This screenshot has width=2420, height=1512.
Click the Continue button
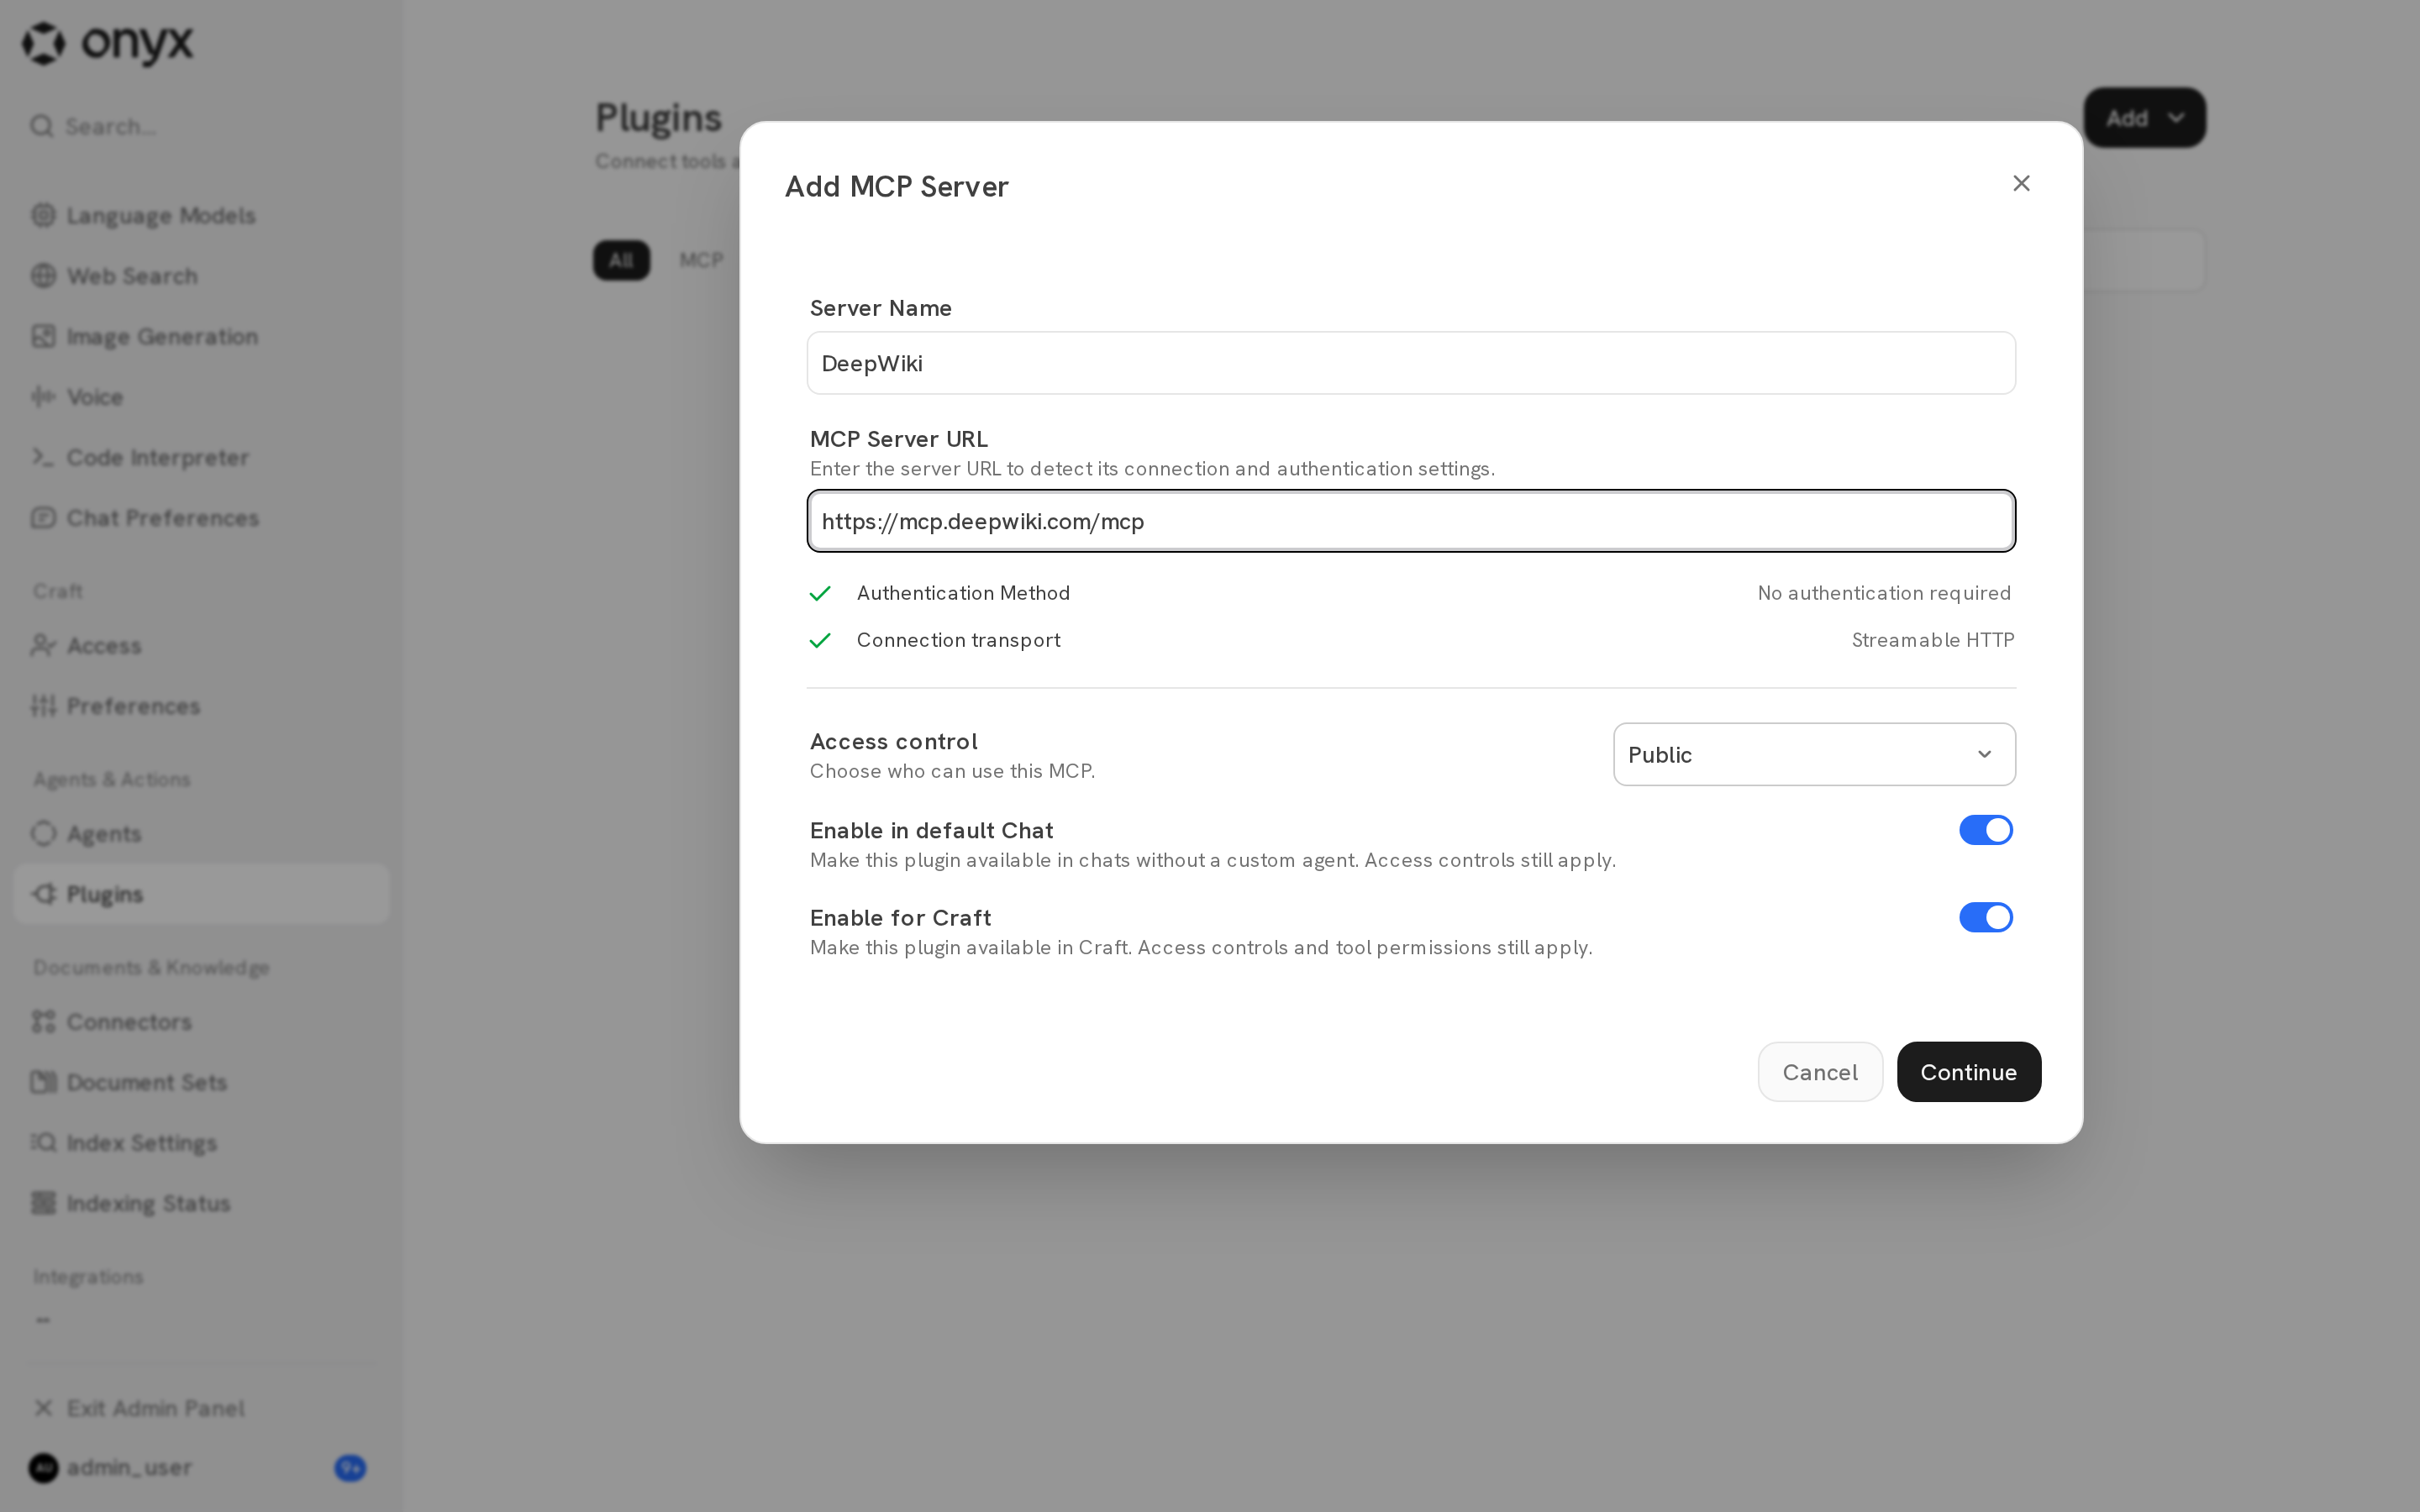(1968, 1072)
